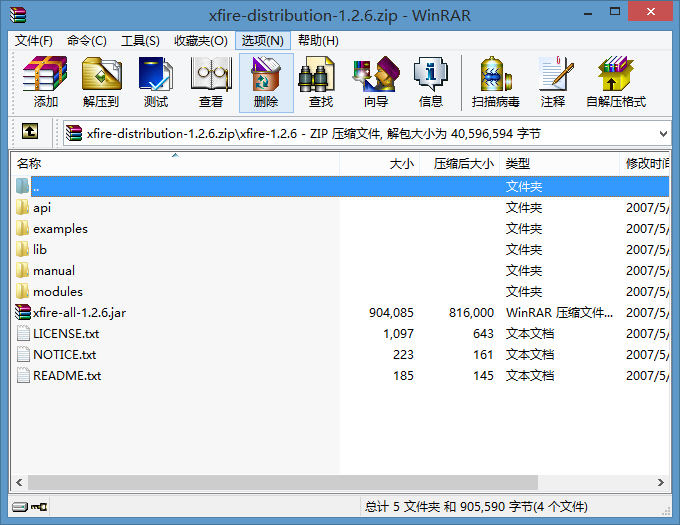Image resolution: width=680 pixels, height=525 pixels.
Task: Click the 185 size cell
Action: pyautogui.click(x=403, y=375)
